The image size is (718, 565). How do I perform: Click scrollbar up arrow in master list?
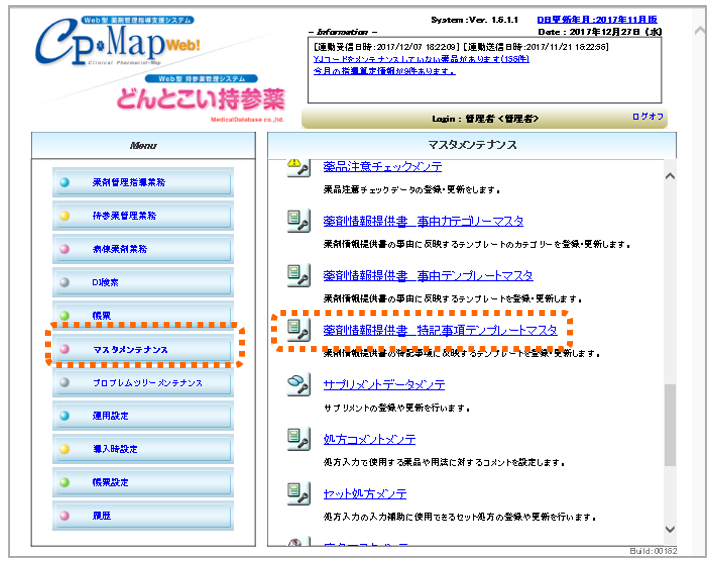[x=669, y=175]
